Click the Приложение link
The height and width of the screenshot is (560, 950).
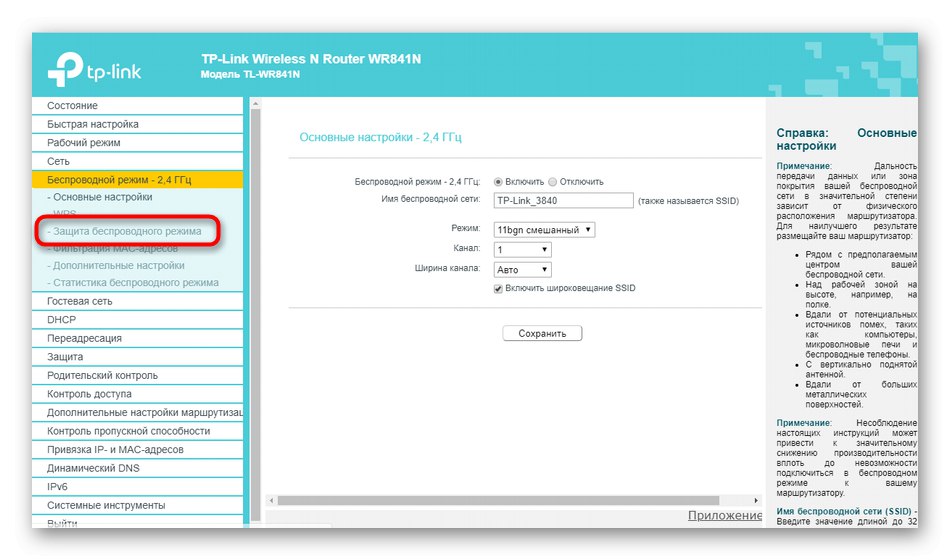pyautogui.click(x=725, y=516)
